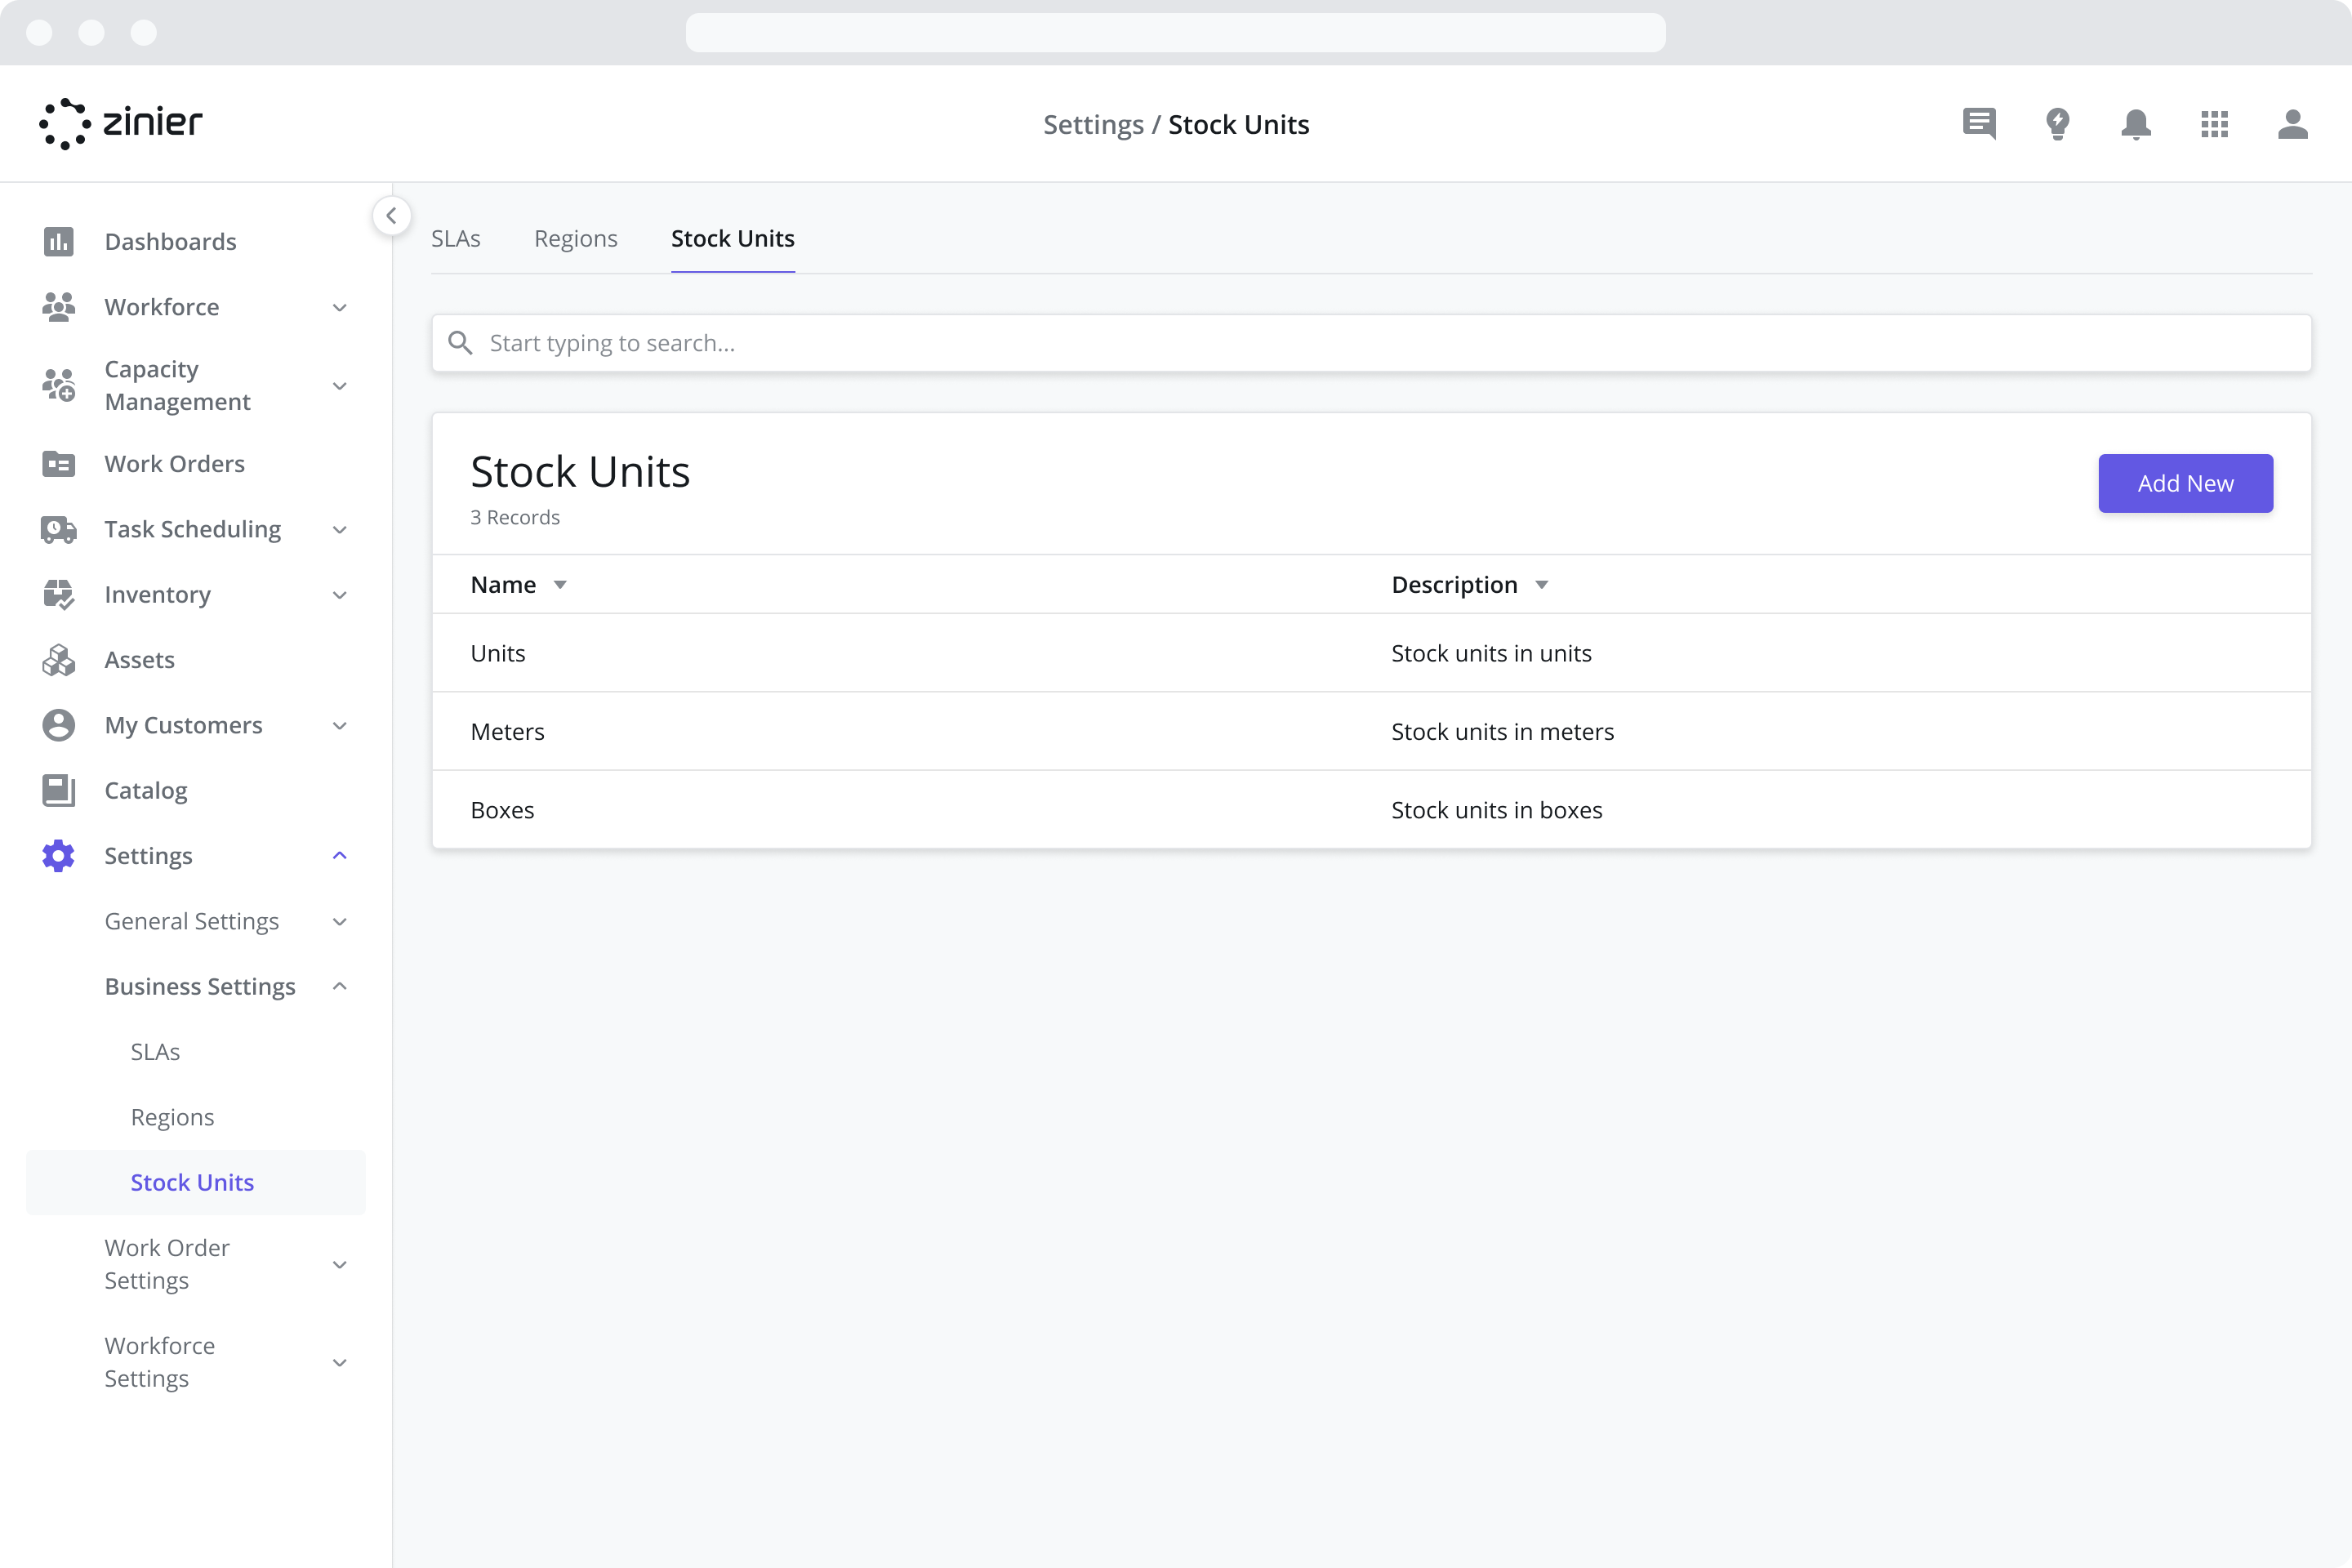Open the notifications bell
The height and width of the screenshot is (1568, 2352).
click(2136, 124)
